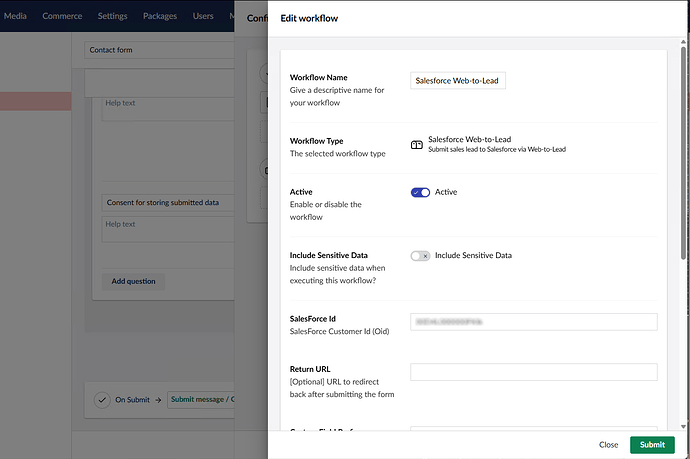Click the first Help text box
The width and height of the screenshot is (690, 459).
tap(168, 109)
